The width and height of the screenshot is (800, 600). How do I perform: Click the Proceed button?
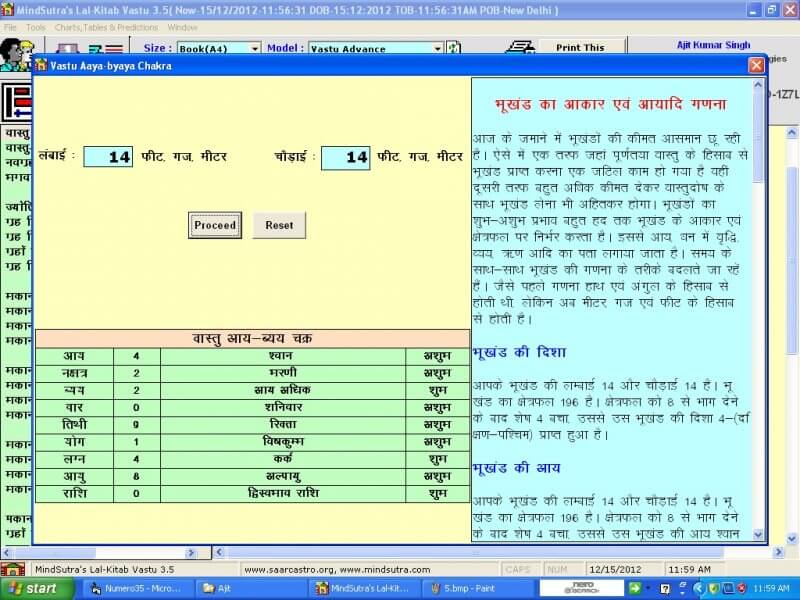coord(215,225)
